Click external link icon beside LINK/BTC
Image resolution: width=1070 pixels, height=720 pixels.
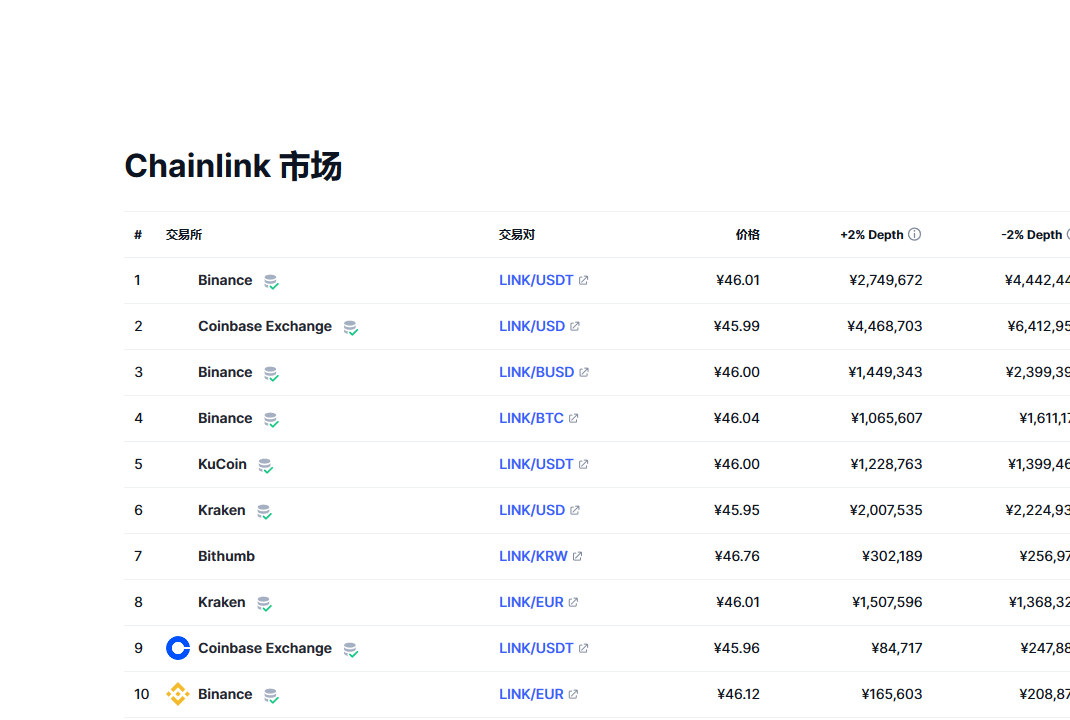coord(574,418)
